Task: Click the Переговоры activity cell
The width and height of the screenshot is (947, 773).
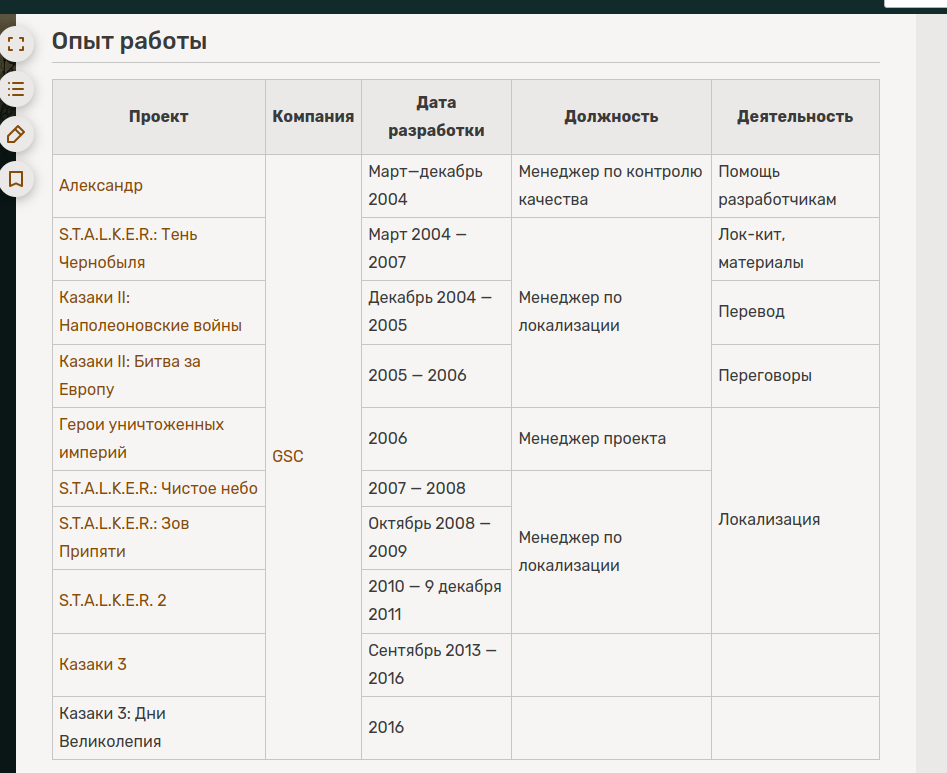Action: pyautogui.click(x=795, y=376)
